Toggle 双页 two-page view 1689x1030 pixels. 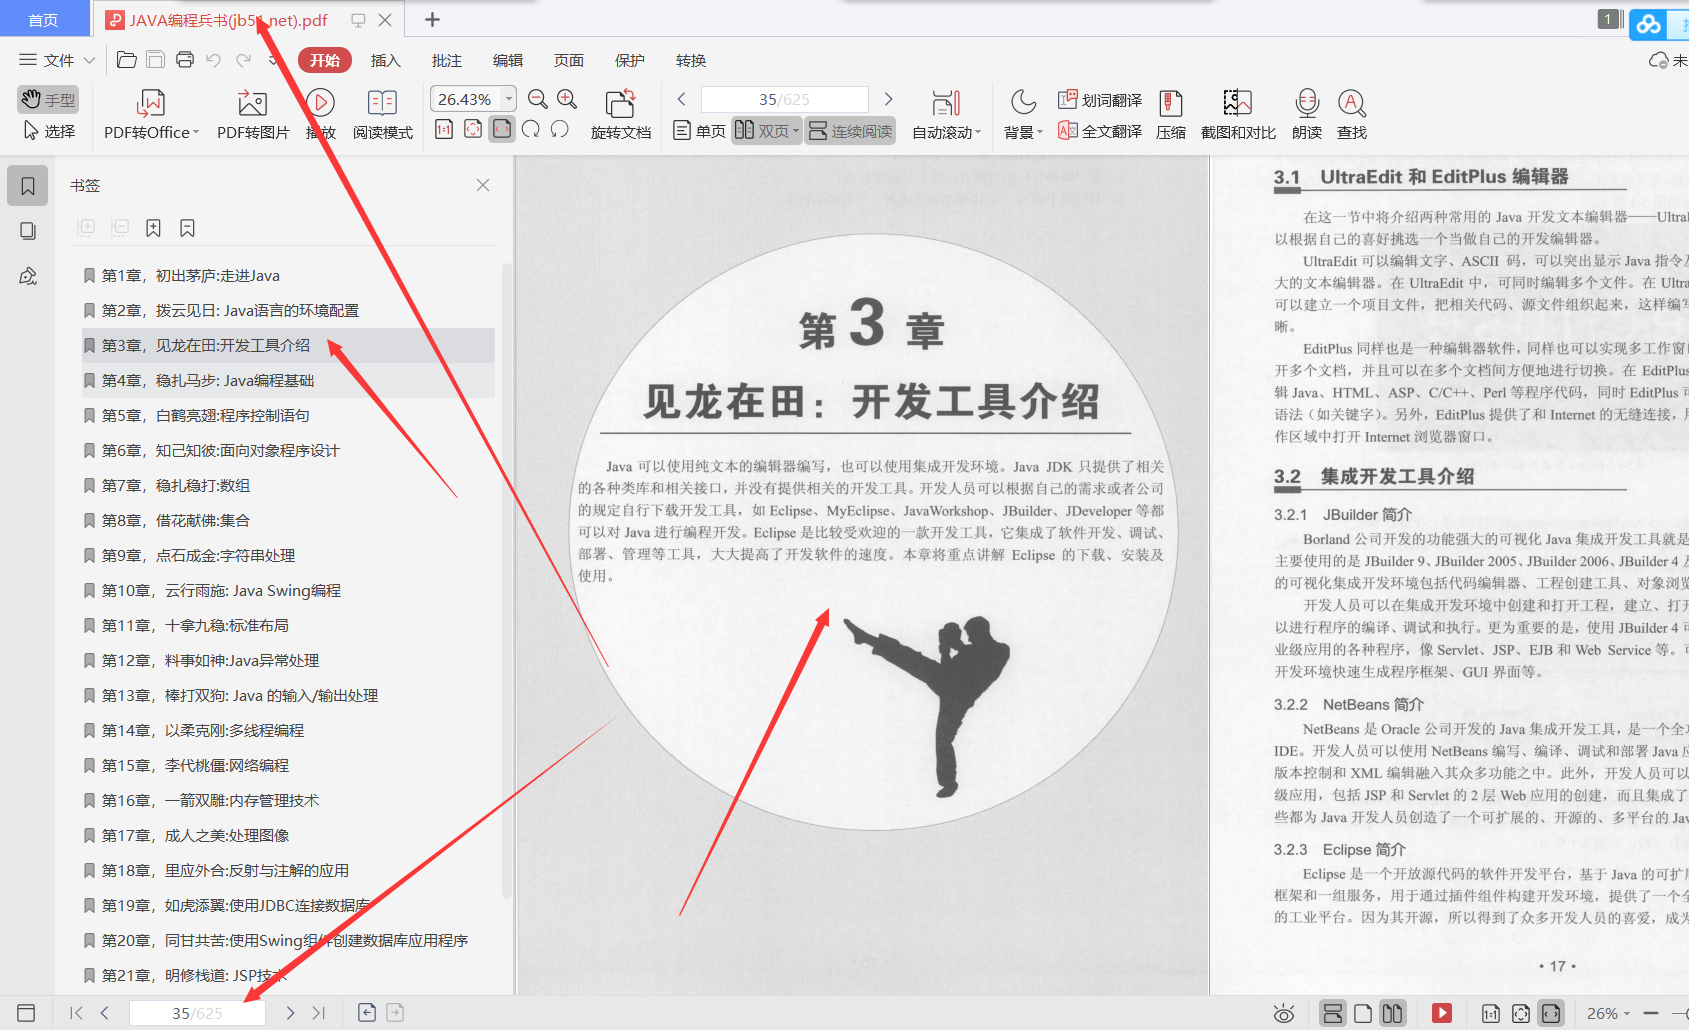(766, 131)
